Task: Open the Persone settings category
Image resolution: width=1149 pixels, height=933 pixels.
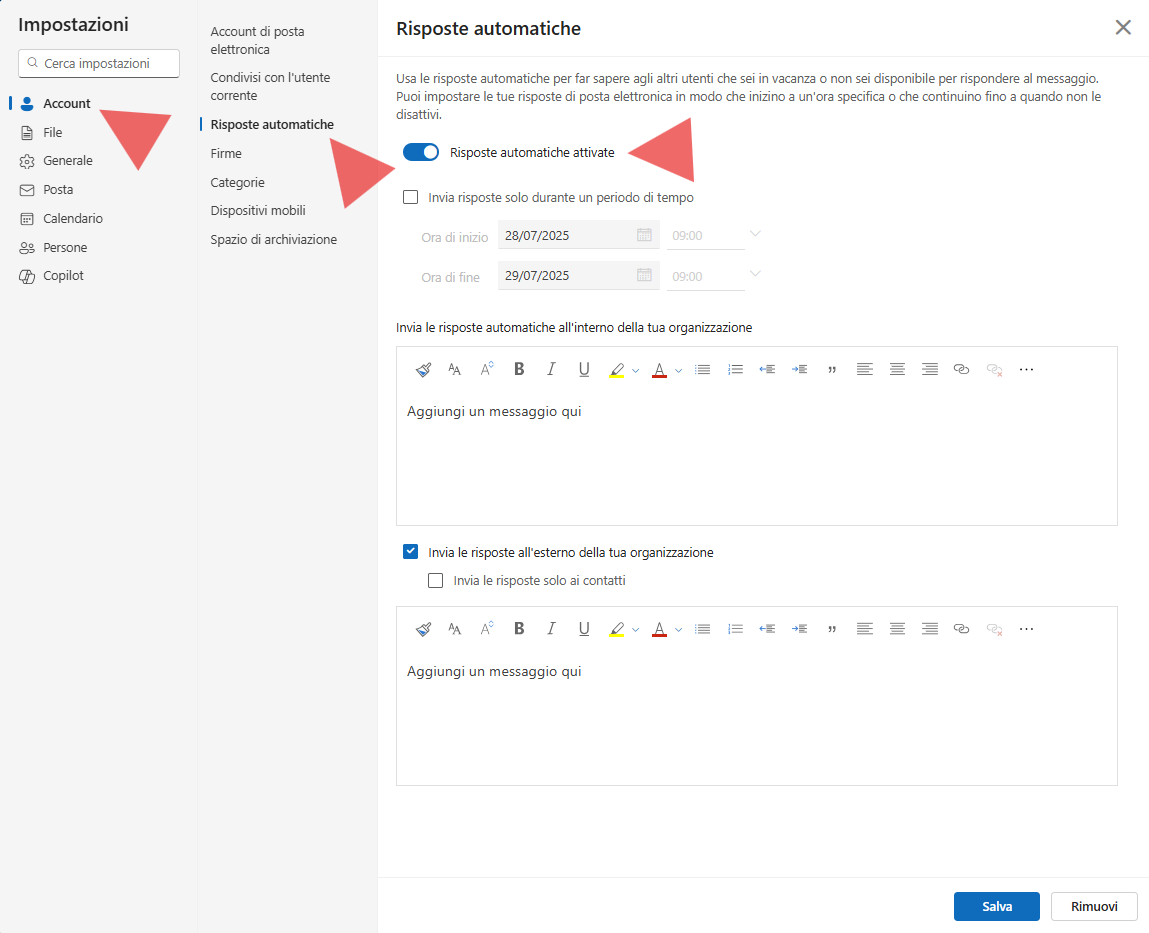Action: coord(53,248)
